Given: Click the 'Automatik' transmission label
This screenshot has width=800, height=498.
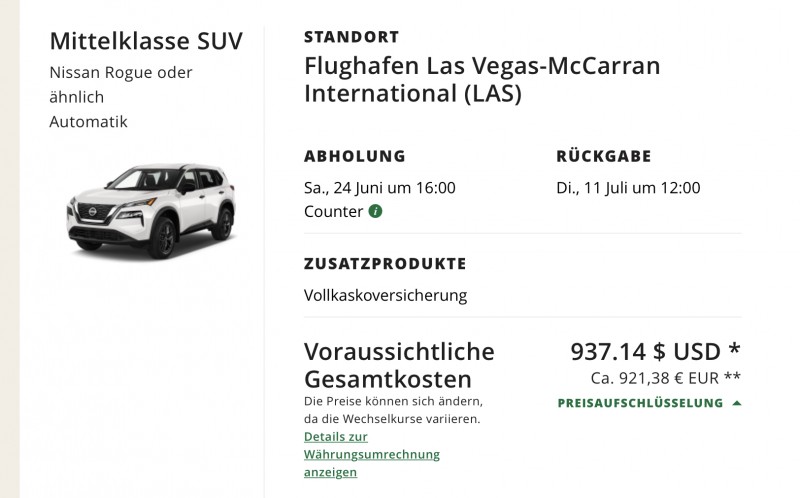Looking at the screenshot, I should coord(88,121).
